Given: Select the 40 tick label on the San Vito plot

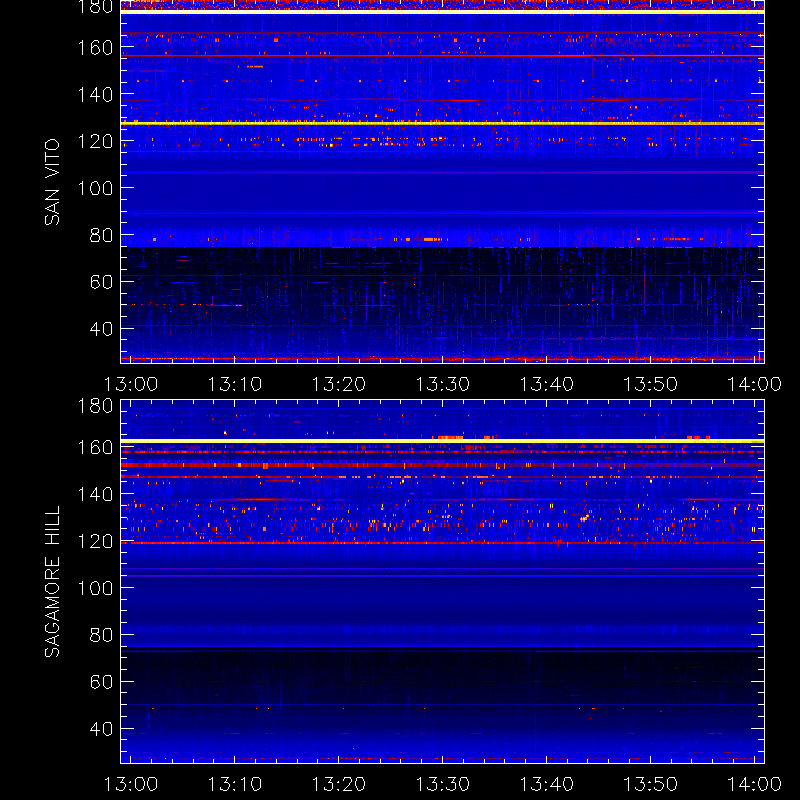Looking at the screenshot, I should 101,329.
